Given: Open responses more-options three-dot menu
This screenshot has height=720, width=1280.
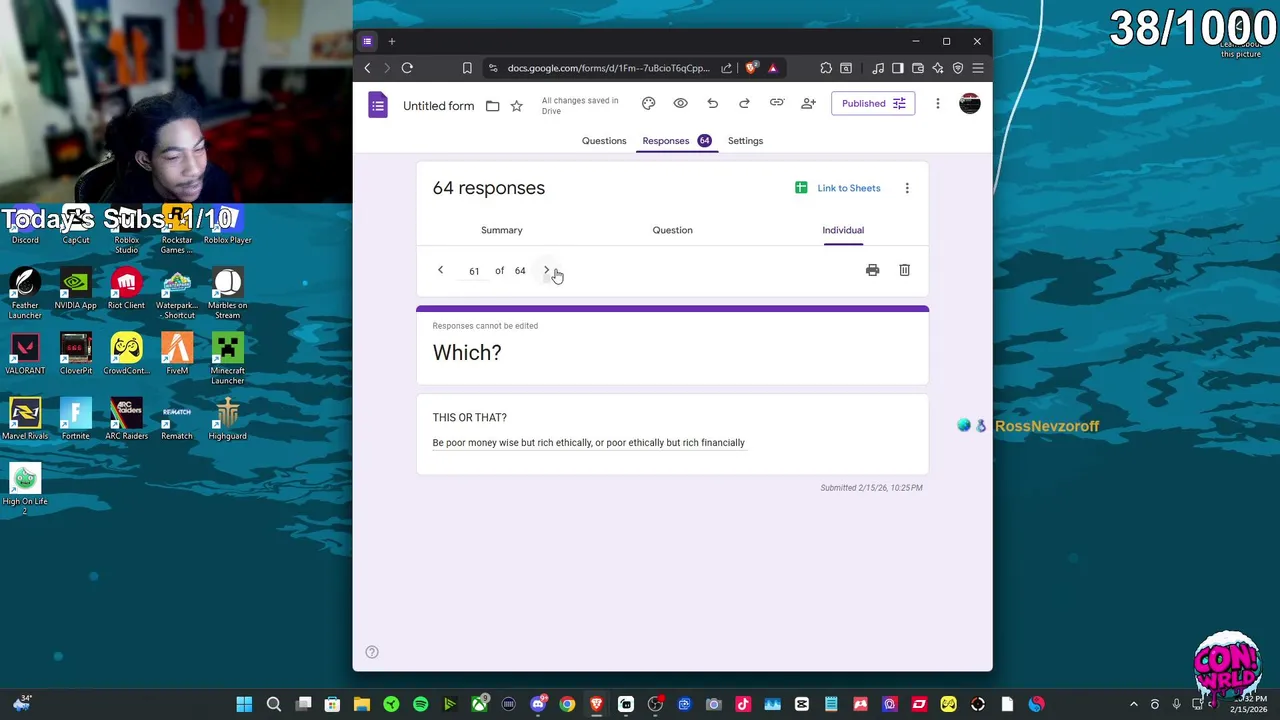Looking at the screenshot, I should 907,188.
